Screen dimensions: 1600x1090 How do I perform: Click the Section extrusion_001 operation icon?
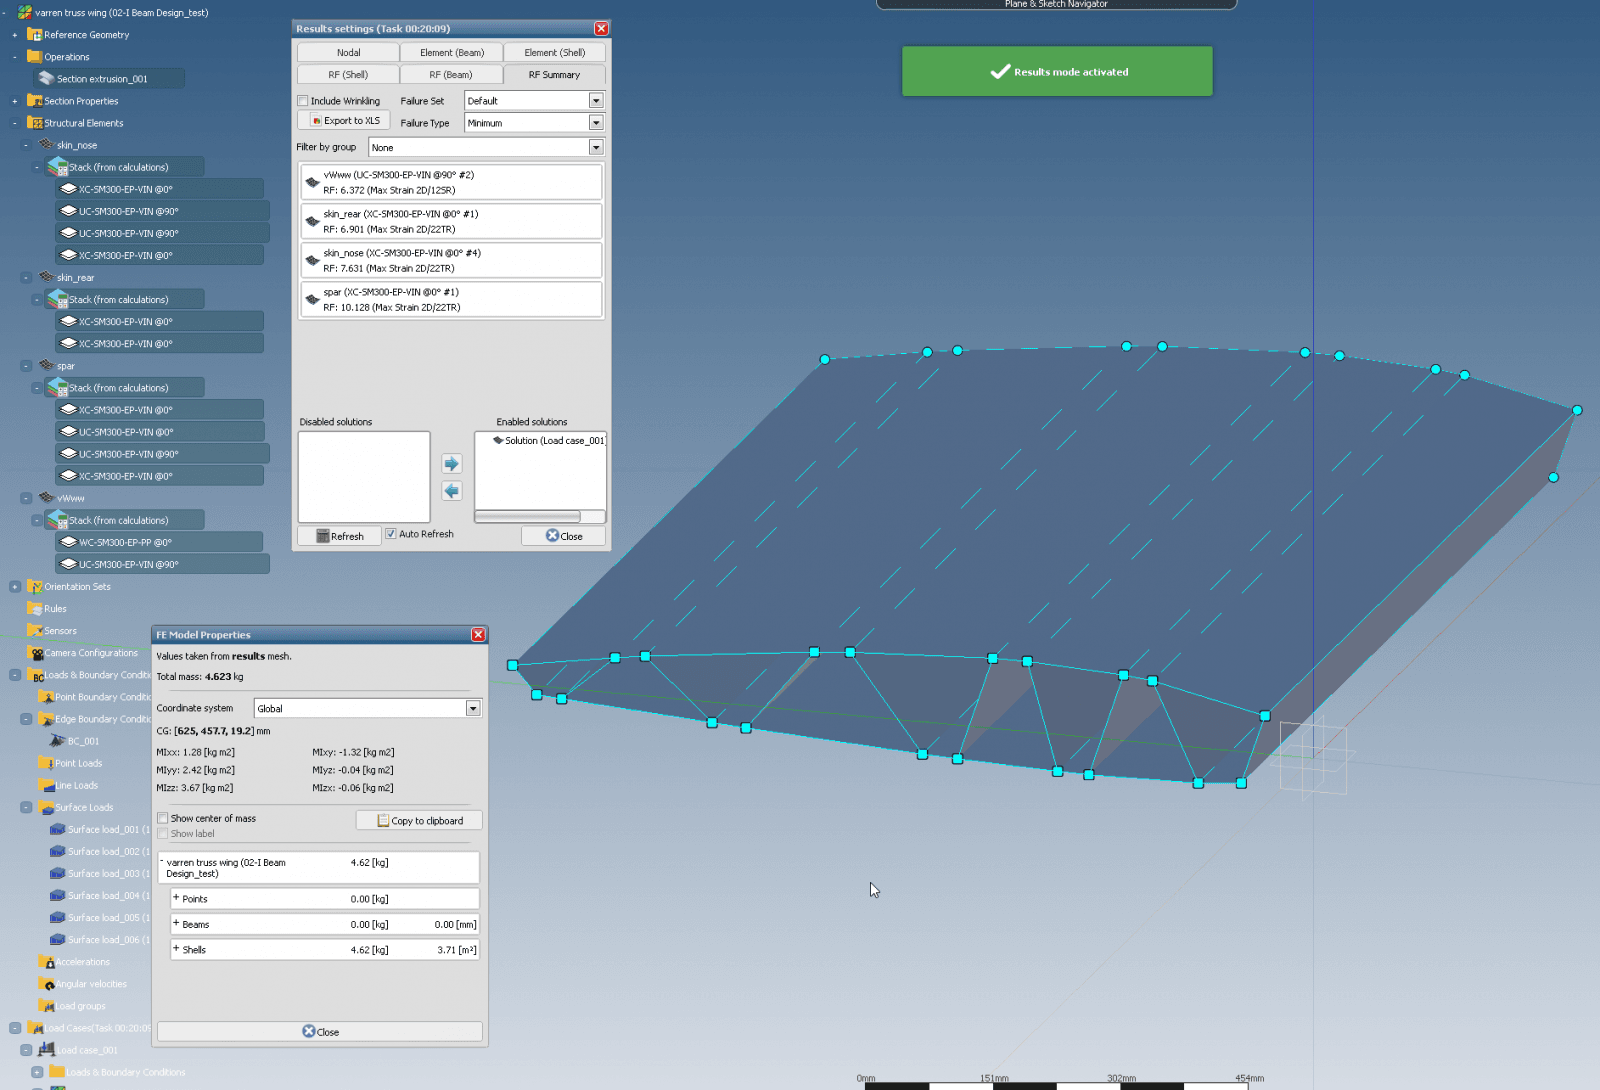(x=46, y=78)
